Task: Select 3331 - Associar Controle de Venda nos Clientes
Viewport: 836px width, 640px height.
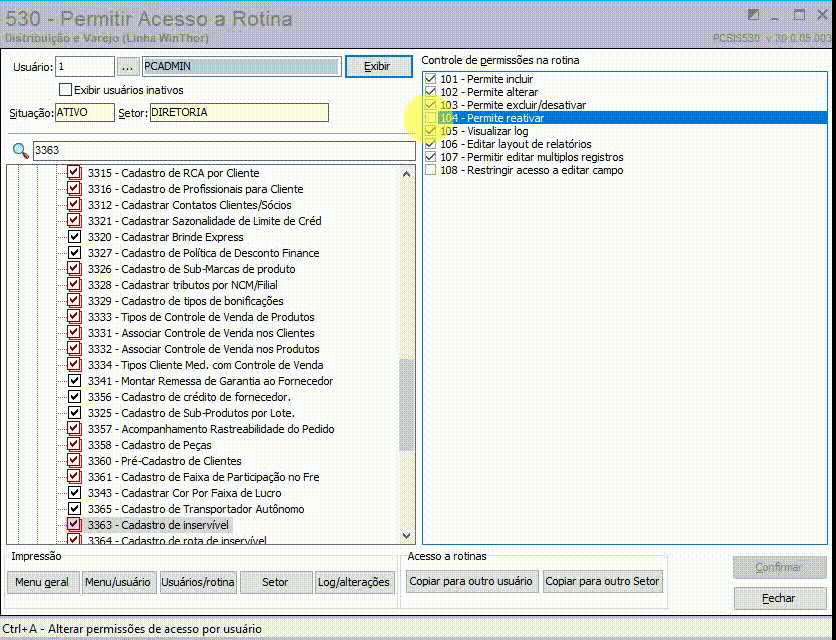Action: pyautogui.click(x=201, y=333)
